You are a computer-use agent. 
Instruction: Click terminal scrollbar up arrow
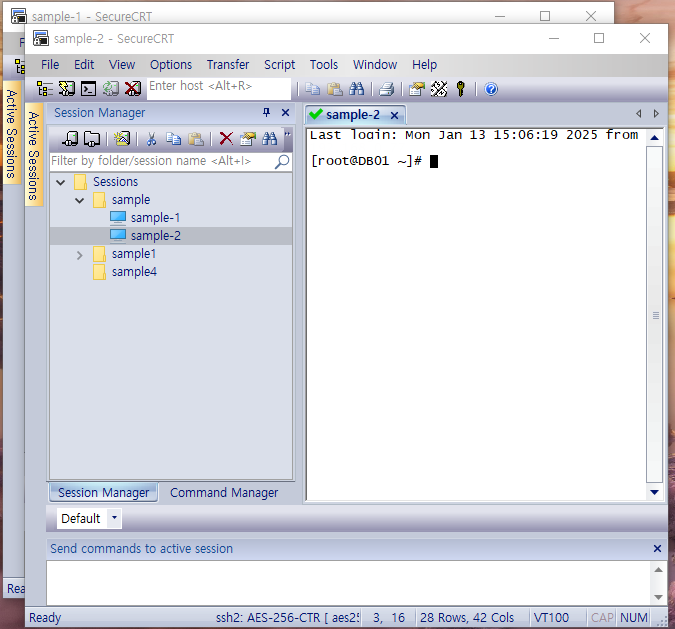654,138
